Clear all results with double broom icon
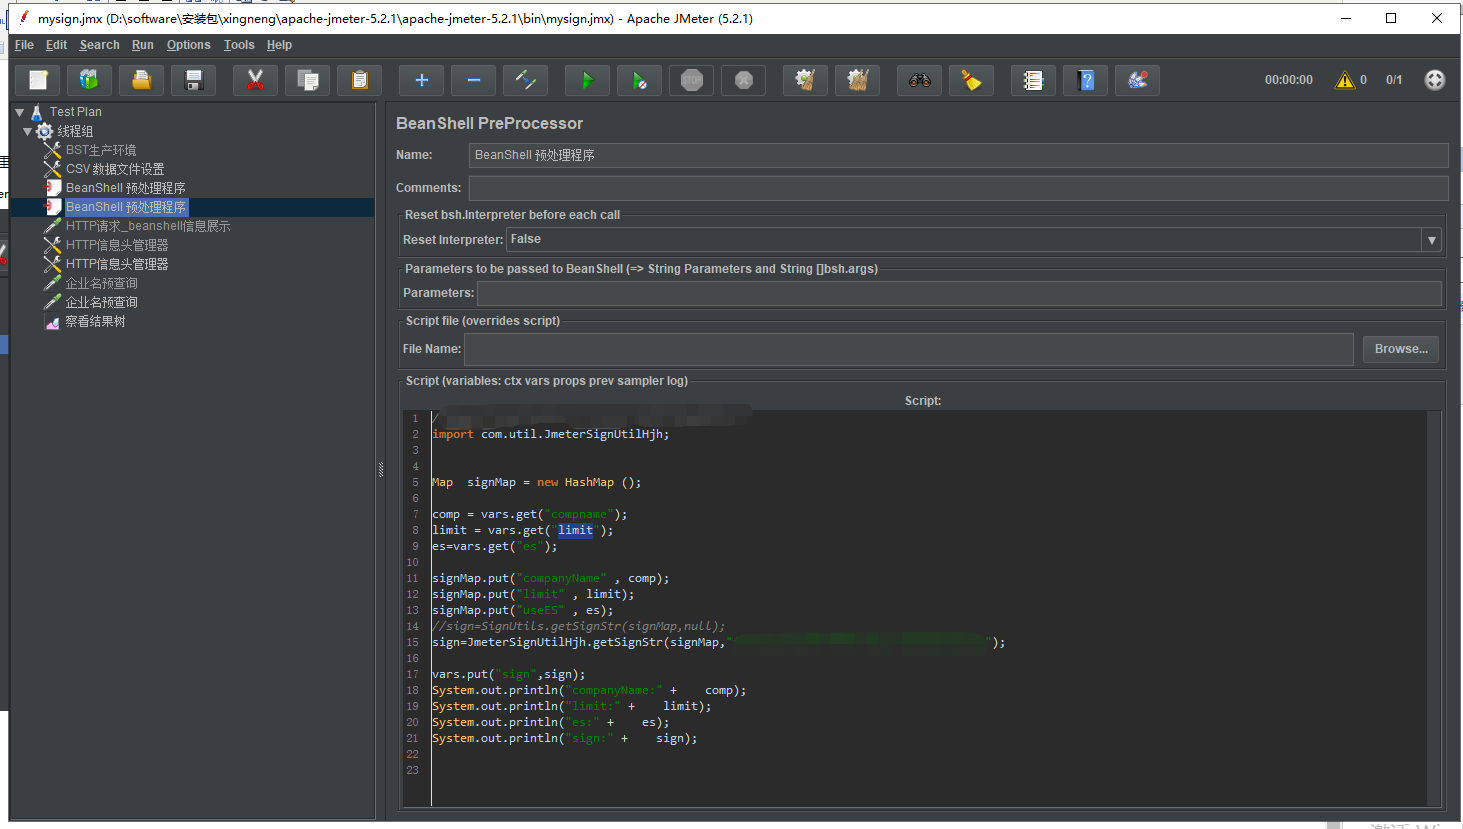 coord(857,80)
